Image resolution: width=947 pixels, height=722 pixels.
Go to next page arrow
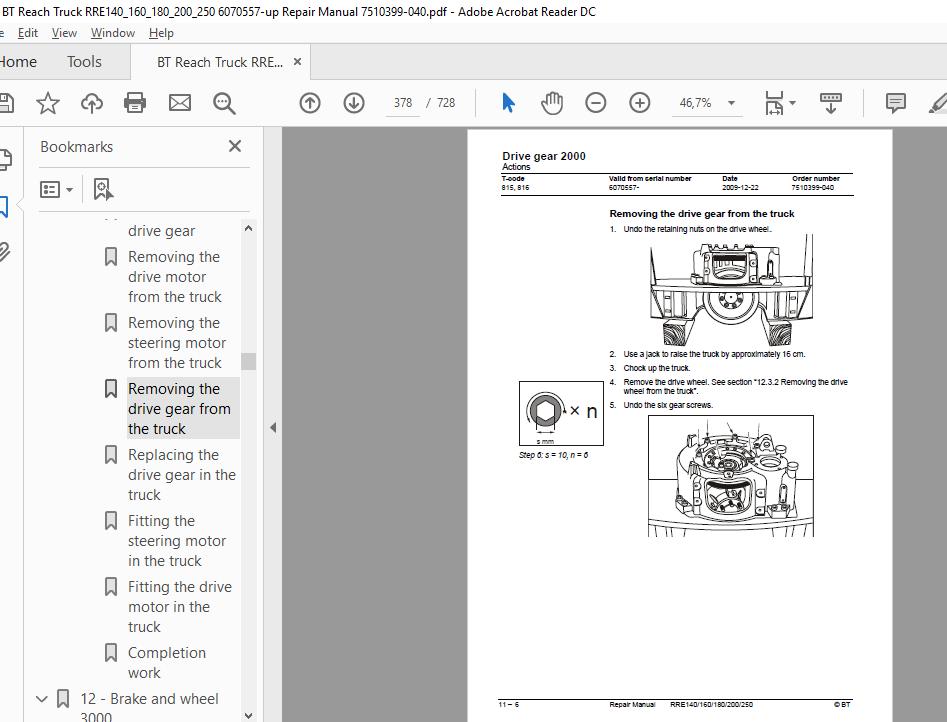click(354, 103)
